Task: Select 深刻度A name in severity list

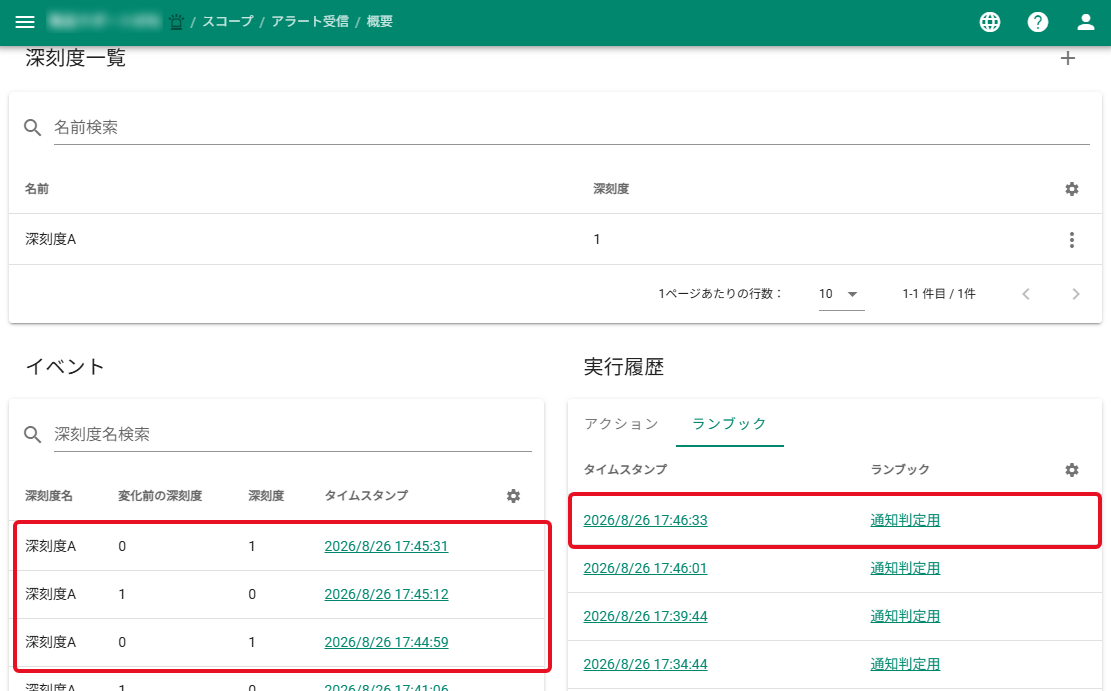Action: tap(50, 240)
